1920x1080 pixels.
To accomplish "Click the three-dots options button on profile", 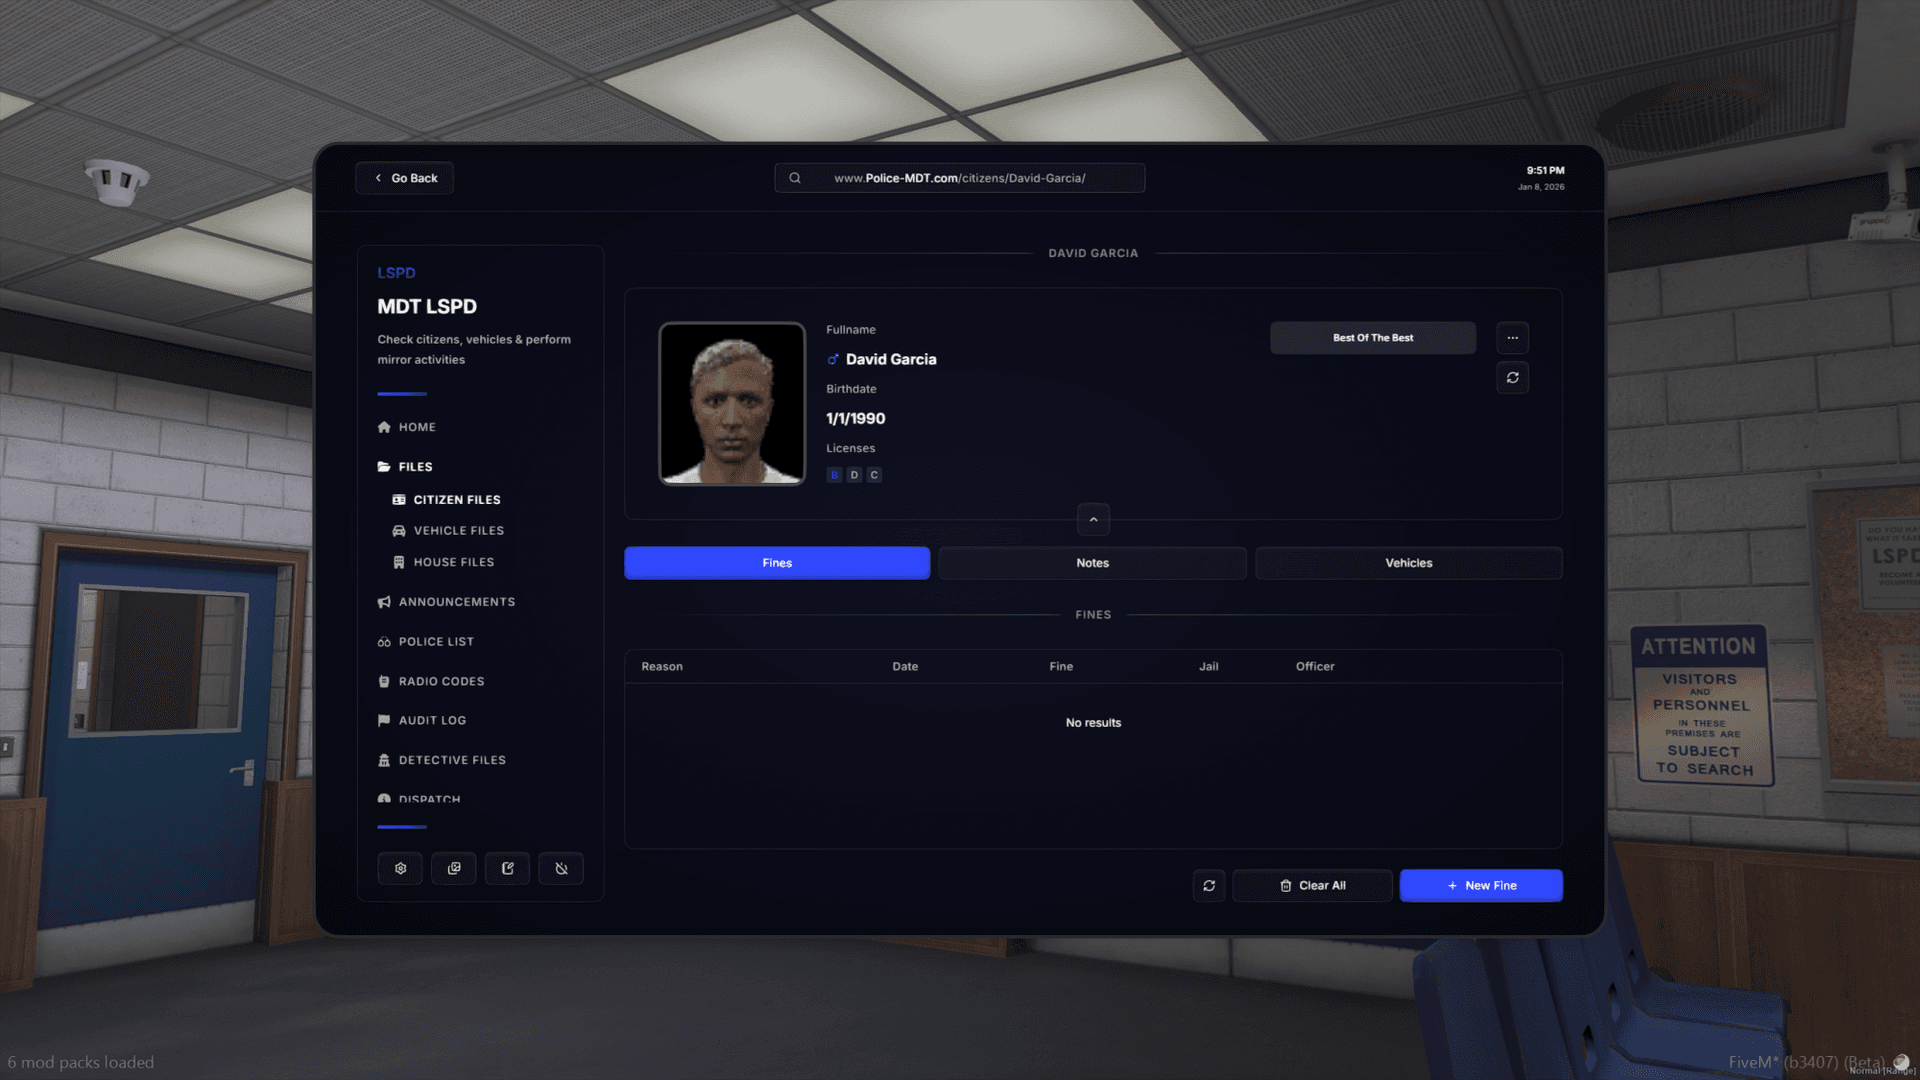I will 1512,338.
